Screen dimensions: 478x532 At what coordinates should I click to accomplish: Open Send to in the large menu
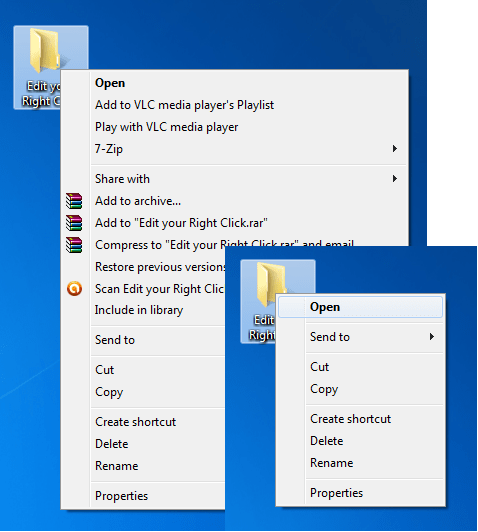click(x=115, y=340)
